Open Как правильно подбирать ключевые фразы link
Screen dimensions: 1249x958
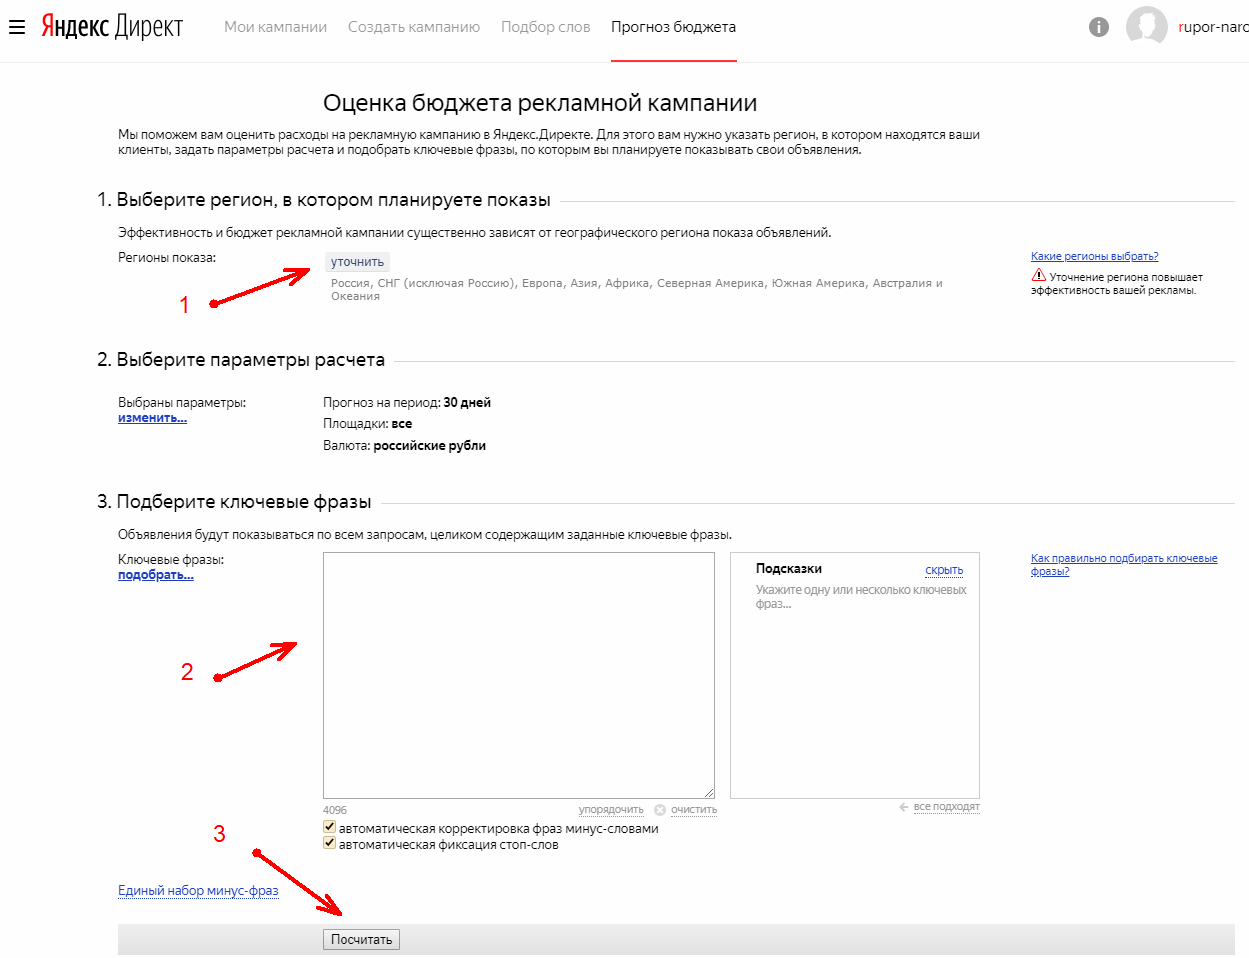tap(1124, 564)
